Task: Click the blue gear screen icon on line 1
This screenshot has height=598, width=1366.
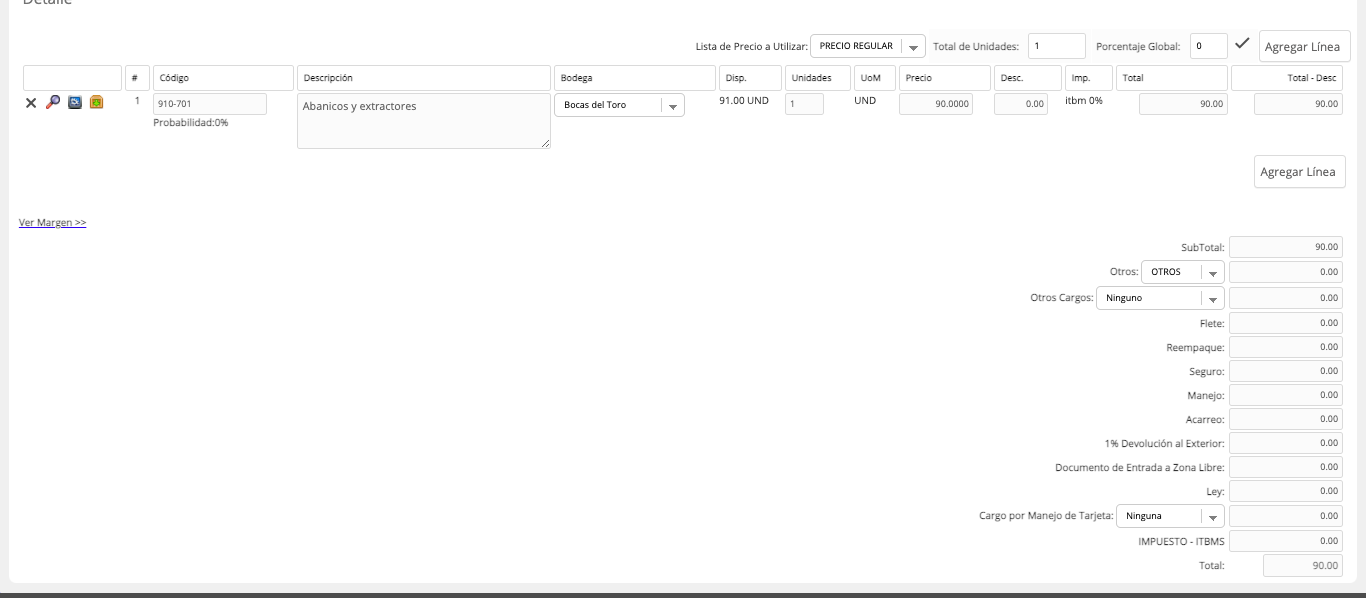Action: [x=75, y=102]
